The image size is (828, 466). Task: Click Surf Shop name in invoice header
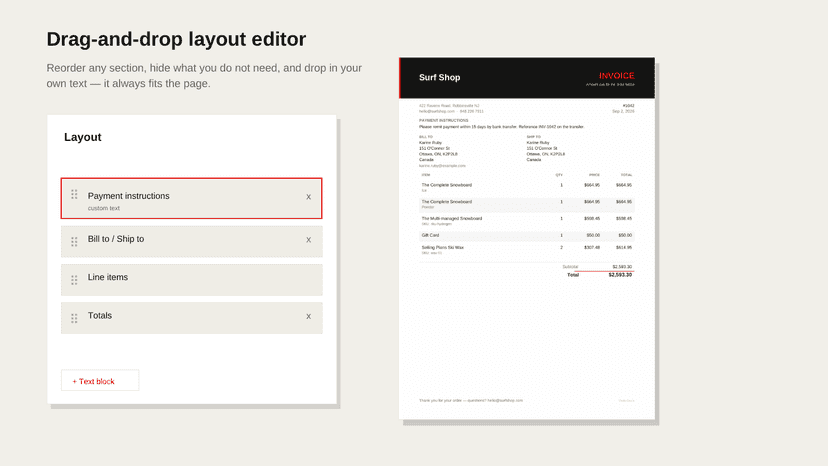tap(439, 78)
